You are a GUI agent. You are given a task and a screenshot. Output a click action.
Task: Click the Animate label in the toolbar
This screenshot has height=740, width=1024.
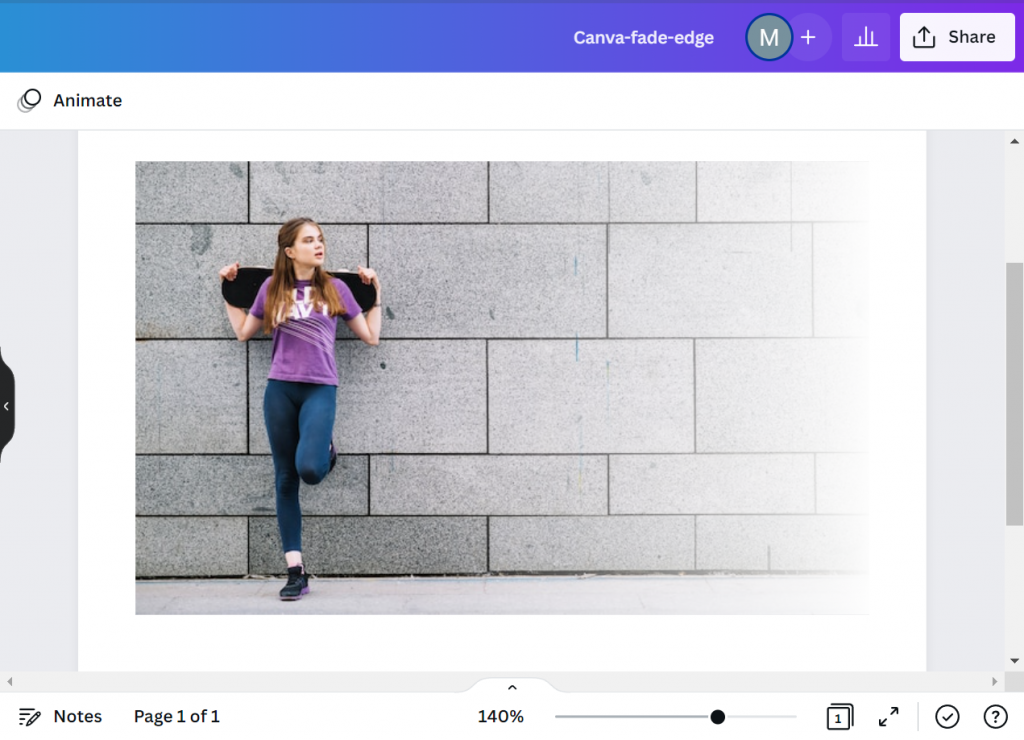89,100
